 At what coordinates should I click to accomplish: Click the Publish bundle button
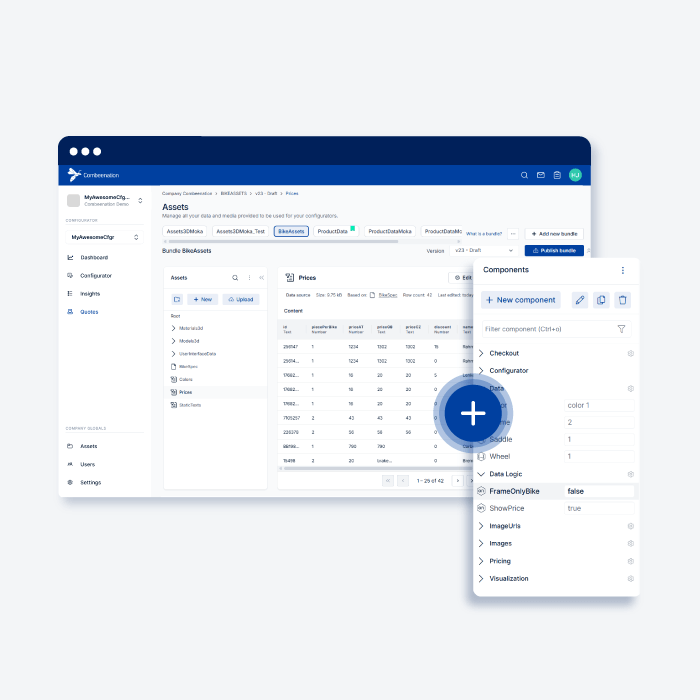553,251
